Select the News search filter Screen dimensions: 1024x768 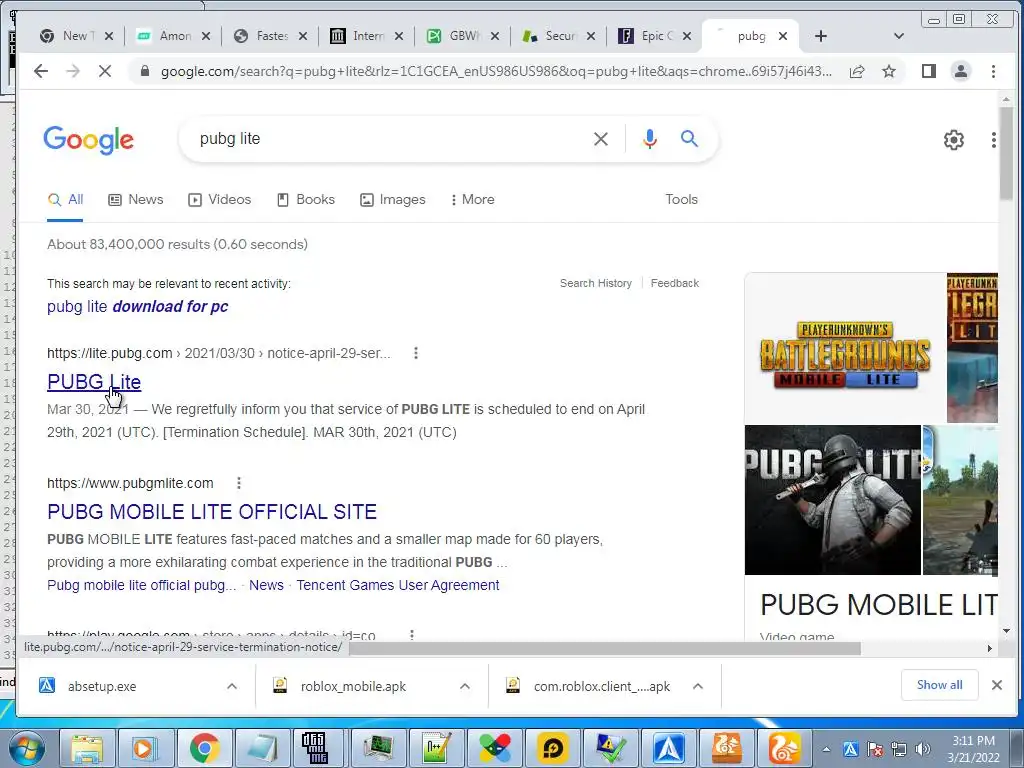pos(136,200)
